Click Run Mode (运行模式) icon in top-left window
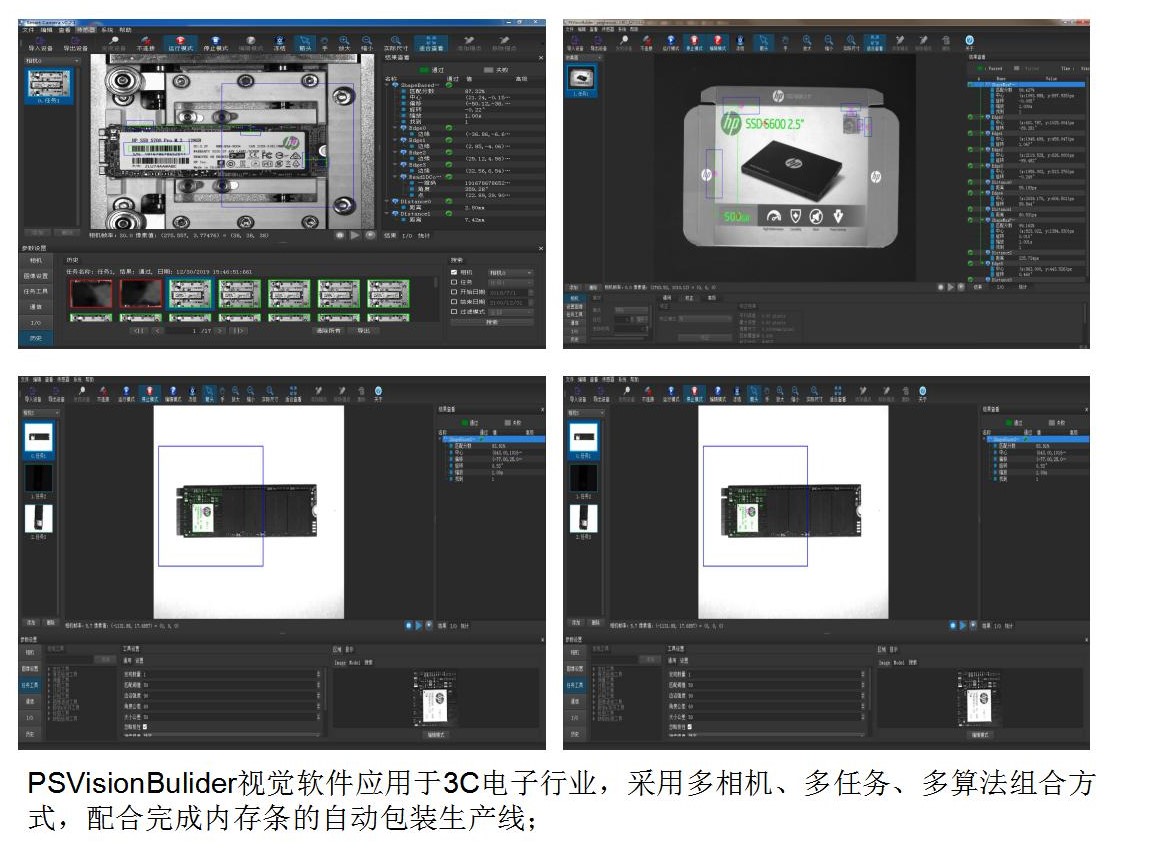Screen dimensions: 1161x868 (181, 43)
